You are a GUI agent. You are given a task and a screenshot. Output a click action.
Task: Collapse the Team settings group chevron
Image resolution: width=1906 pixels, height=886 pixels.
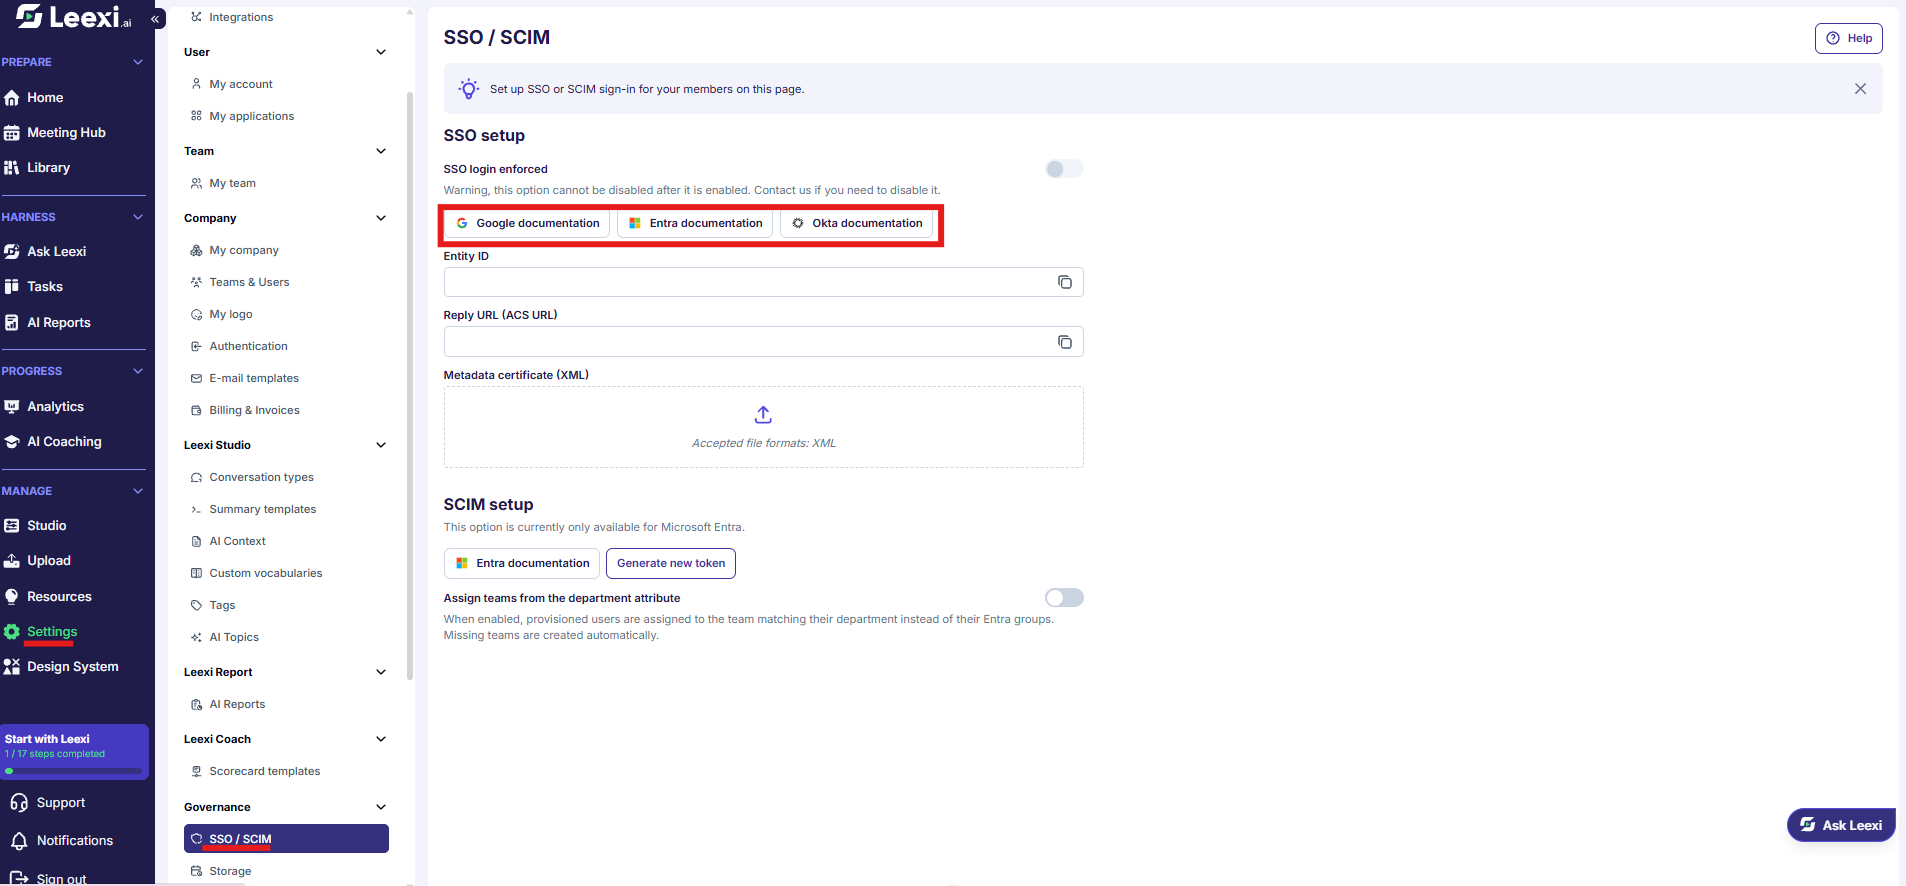pos(381,151)
